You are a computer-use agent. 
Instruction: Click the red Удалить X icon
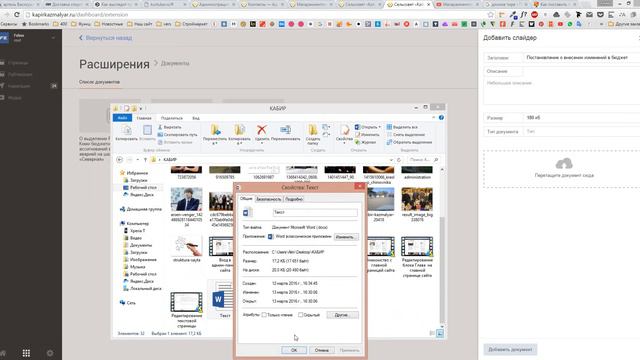[x=262, y=130]
